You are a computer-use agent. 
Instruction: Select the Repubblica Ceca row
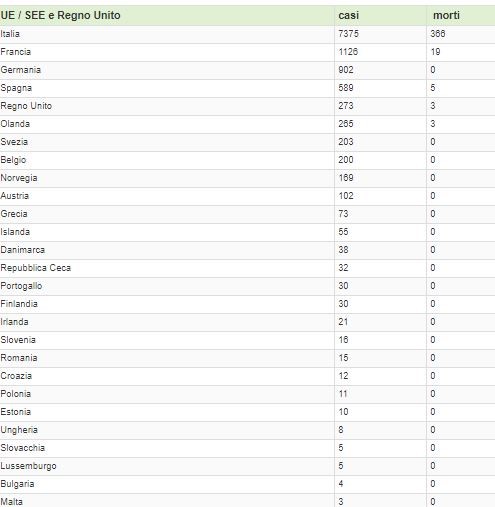(x=247, y=268)
